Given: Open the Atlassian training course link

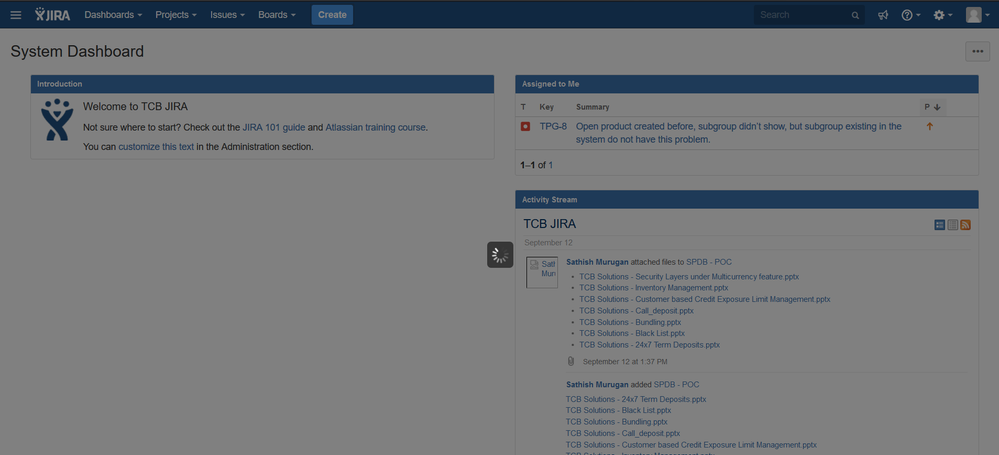Looking at the screenshot, I should [x=375, y=127].
